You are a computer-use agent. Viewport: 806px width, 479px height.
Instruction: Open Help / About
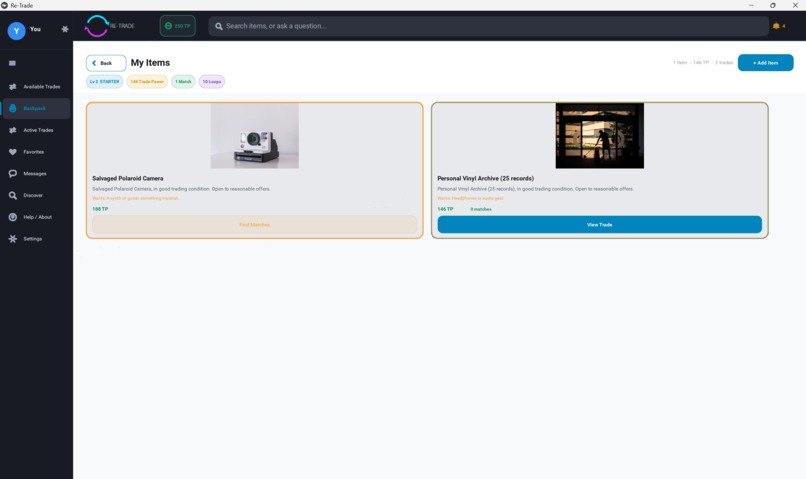[36, 217]
